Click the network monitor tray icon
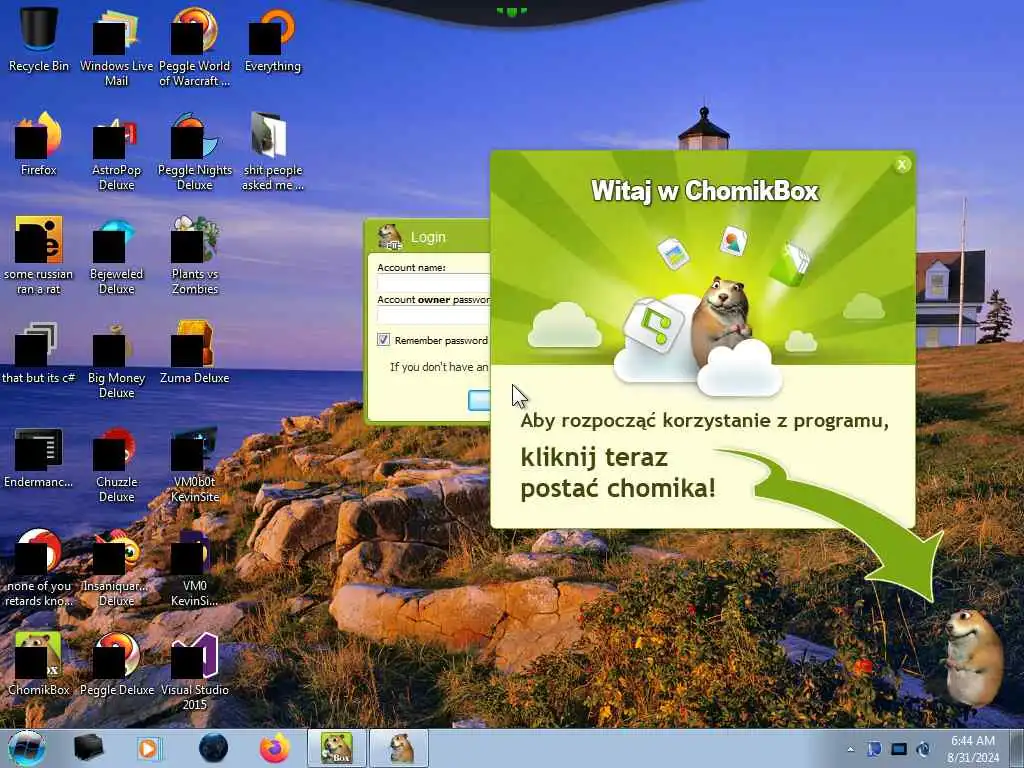This screenshot has width=1024, height=768. tap(899, 749)
